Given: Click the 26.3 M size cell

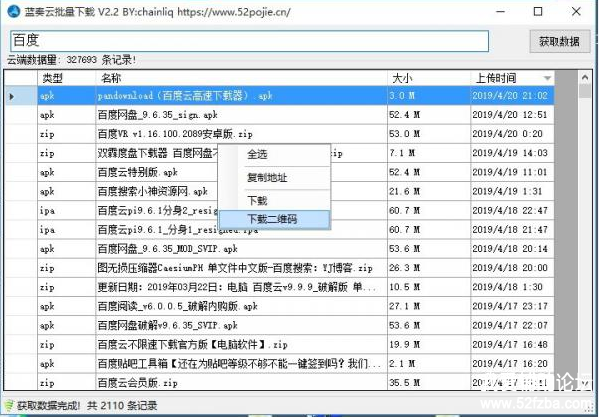Looking at the screenshot, I should [429, 268].
